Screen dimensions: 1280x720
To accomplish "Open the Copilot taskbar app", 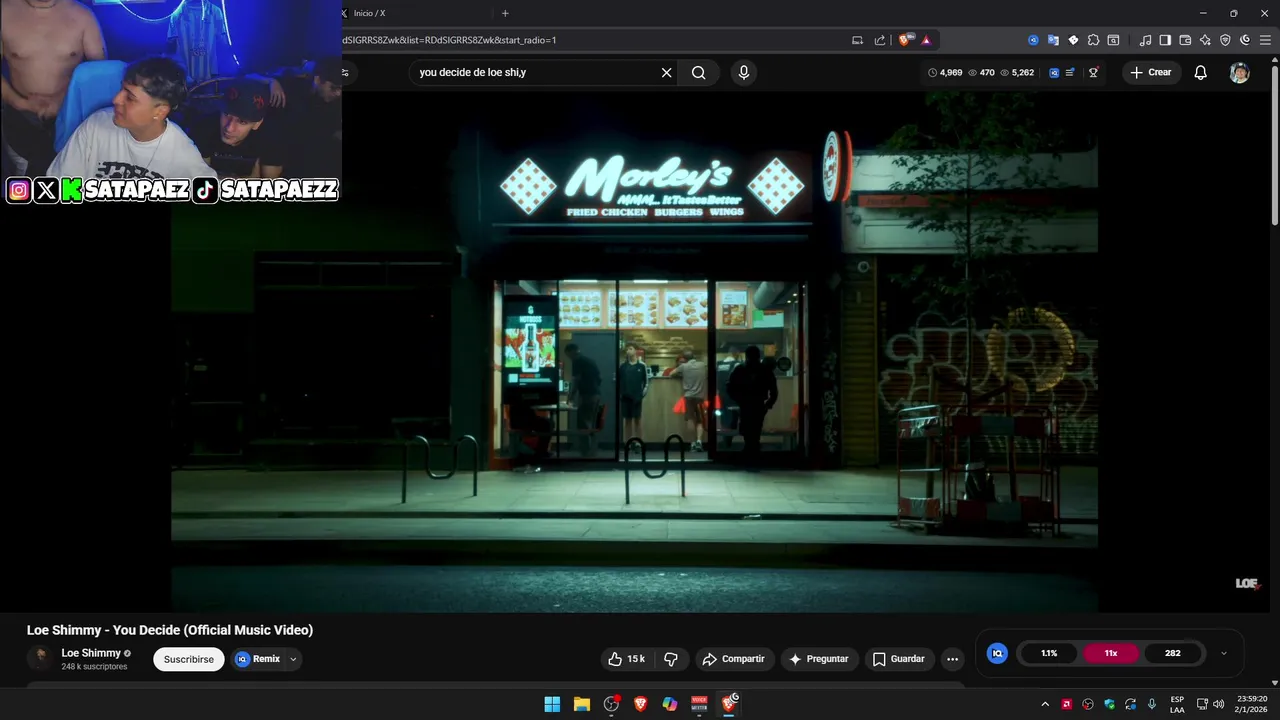I will (x=670, y=704).
